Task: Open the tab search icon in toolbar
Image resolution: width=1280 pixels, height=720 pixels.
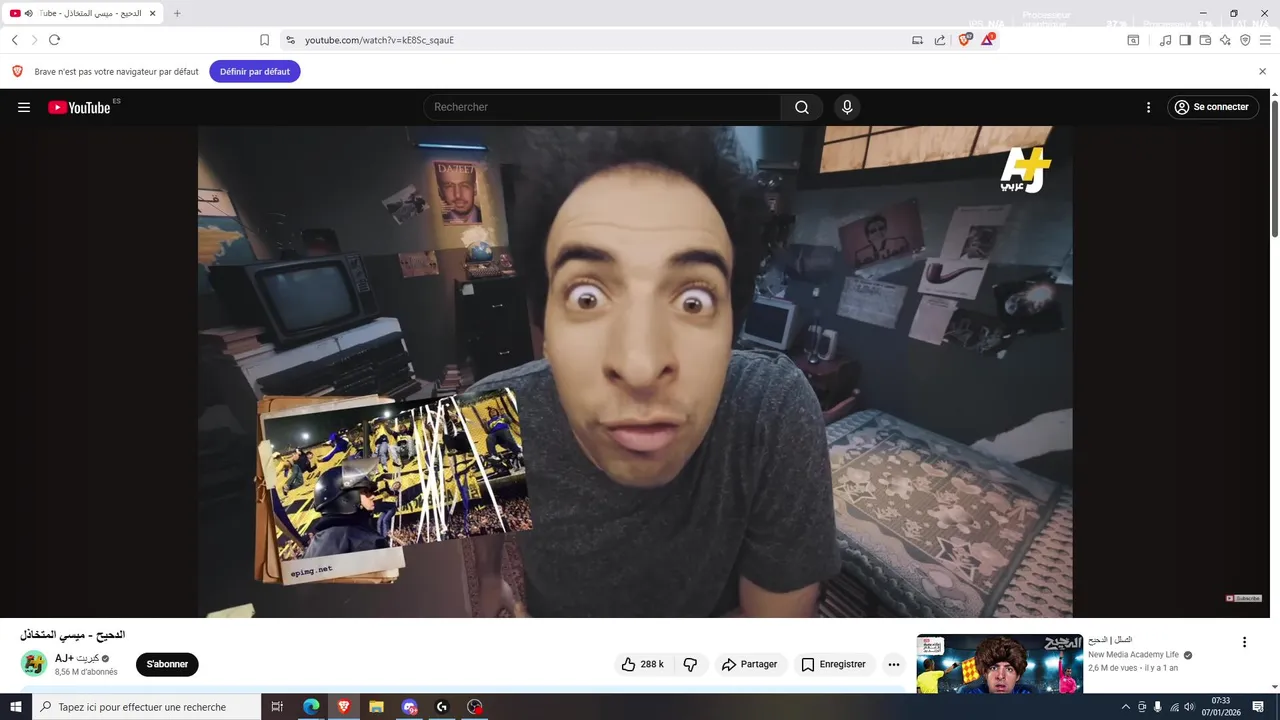Action: 1133,40
